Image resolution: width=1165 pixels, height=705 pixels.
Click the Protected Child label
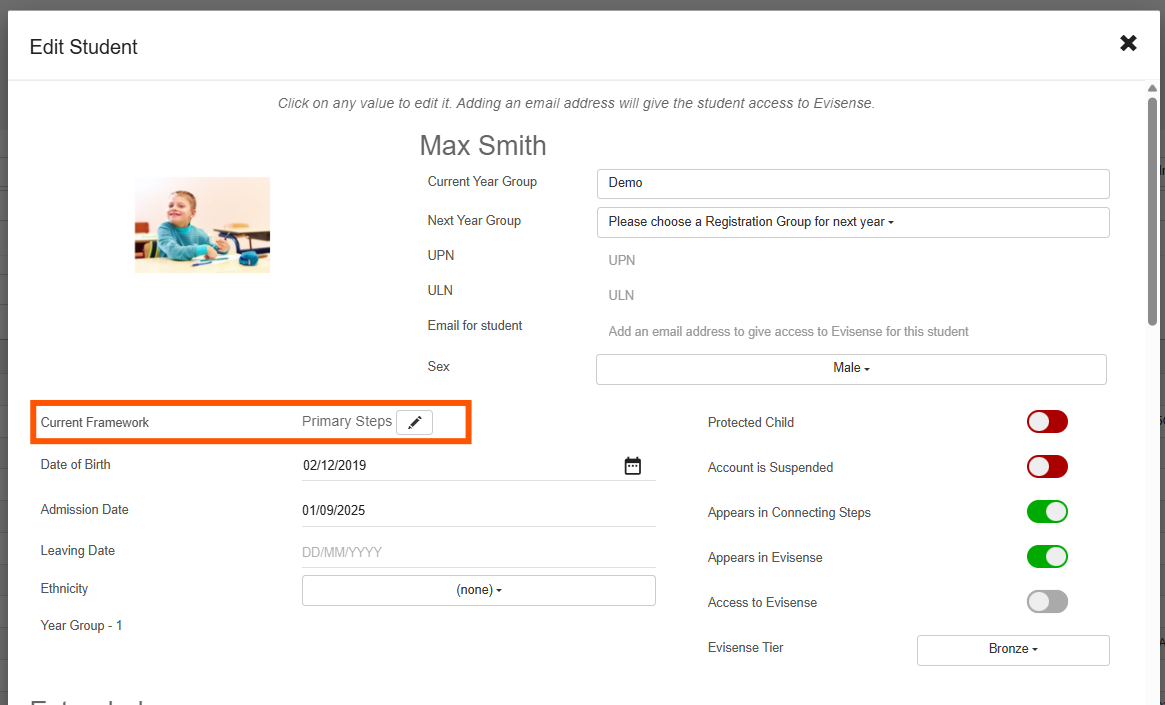click(x=750, y=423)
